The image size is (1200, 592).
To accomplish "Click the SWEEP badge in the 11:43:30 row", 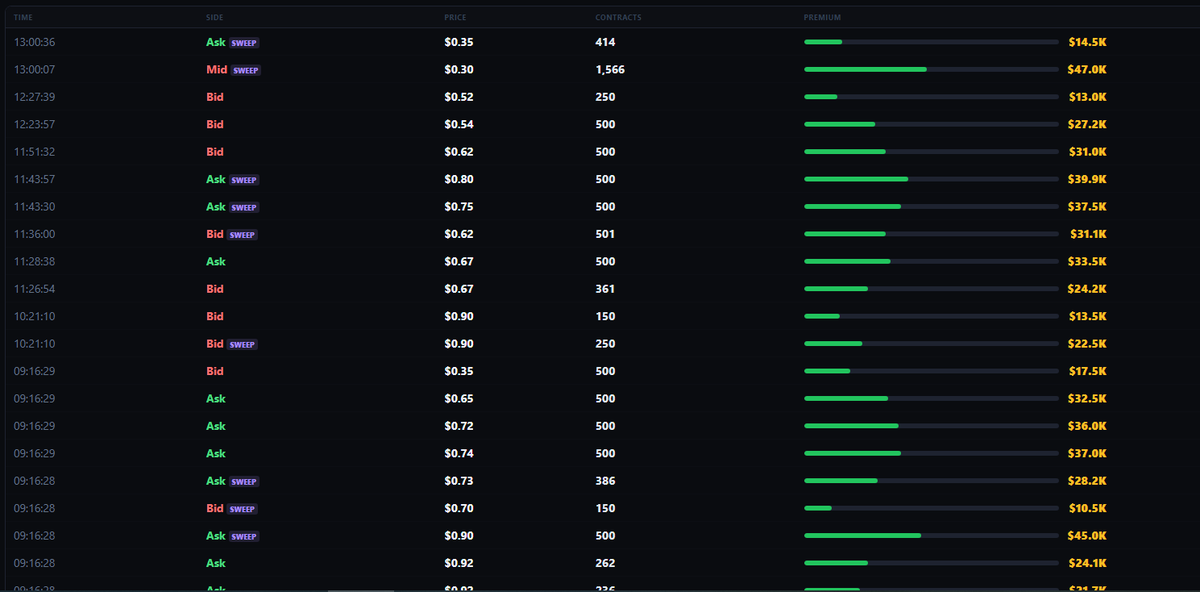I will 245,208.
